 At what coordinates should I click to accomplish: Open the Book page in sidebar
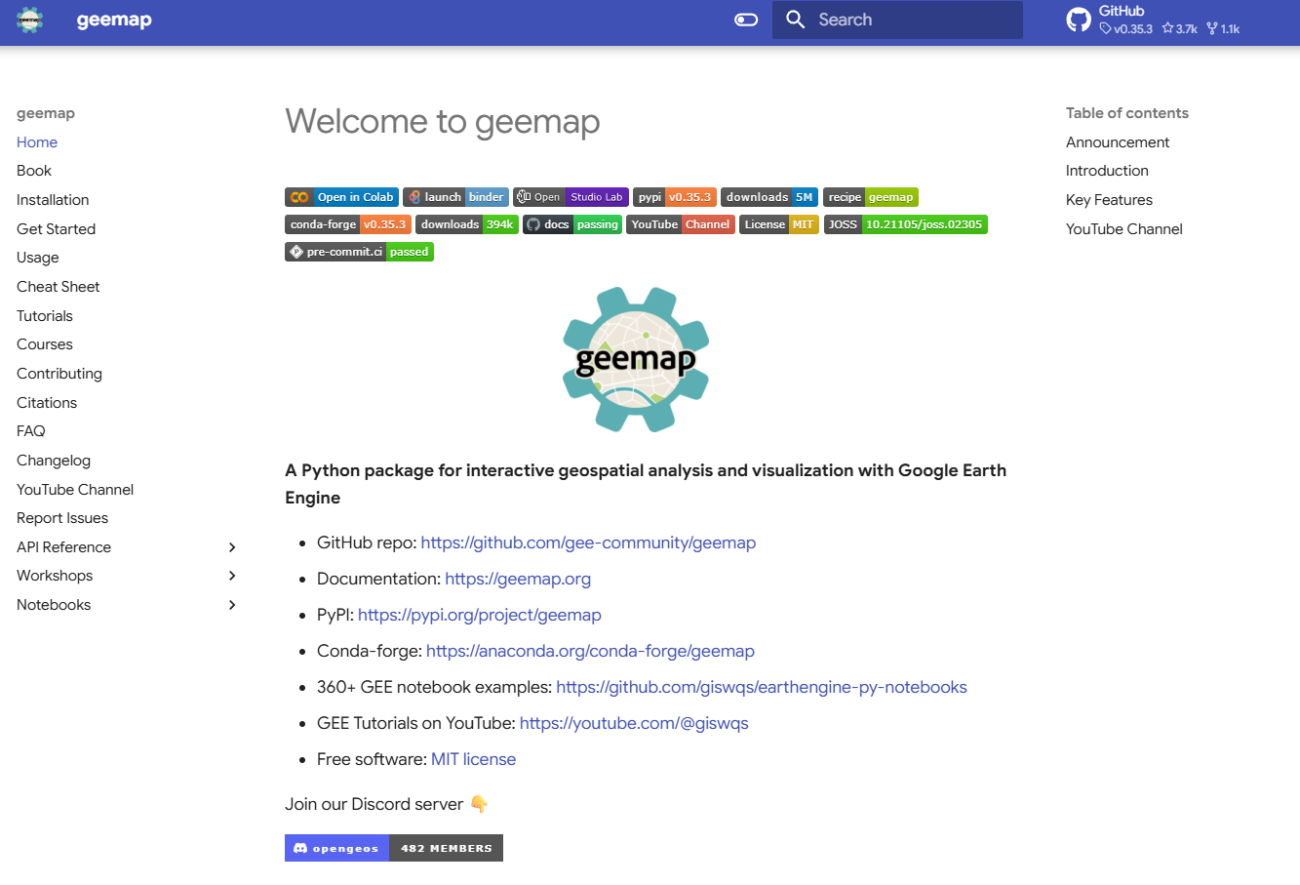click(x=34, y=171)
